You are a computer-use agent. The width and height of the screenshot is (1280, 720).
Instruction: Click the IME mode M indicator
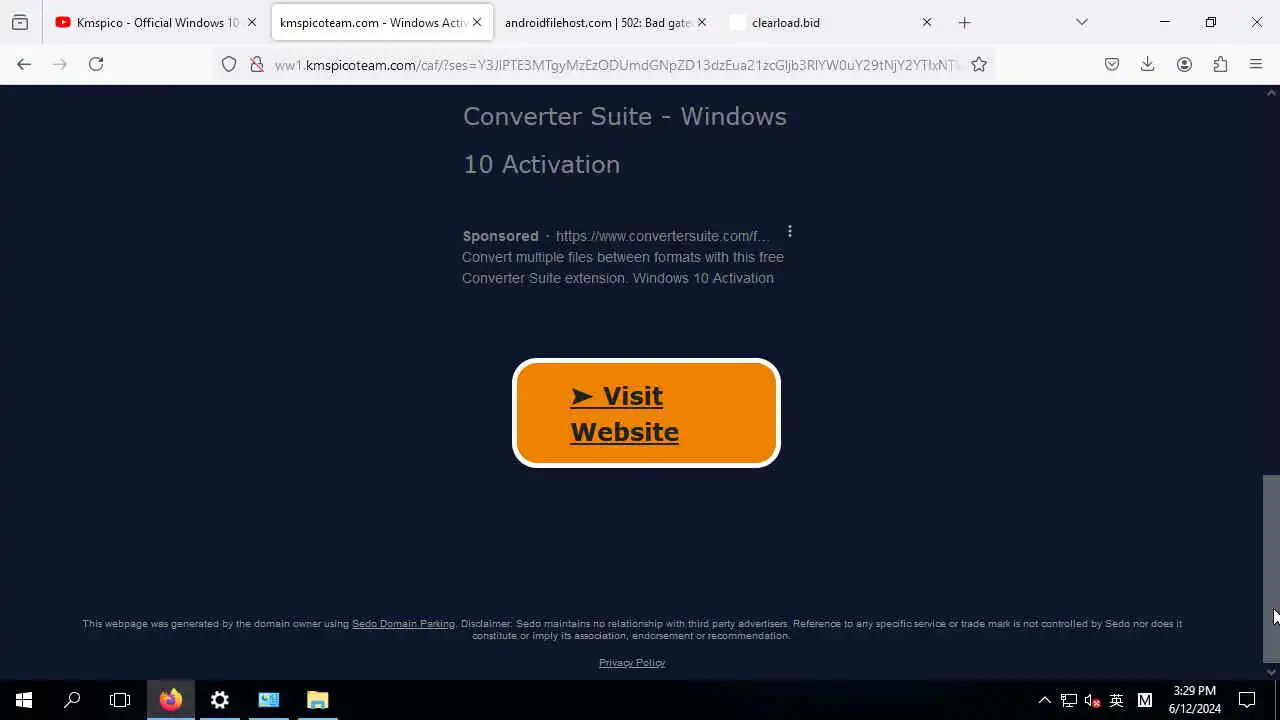(x=1145, y=700)
